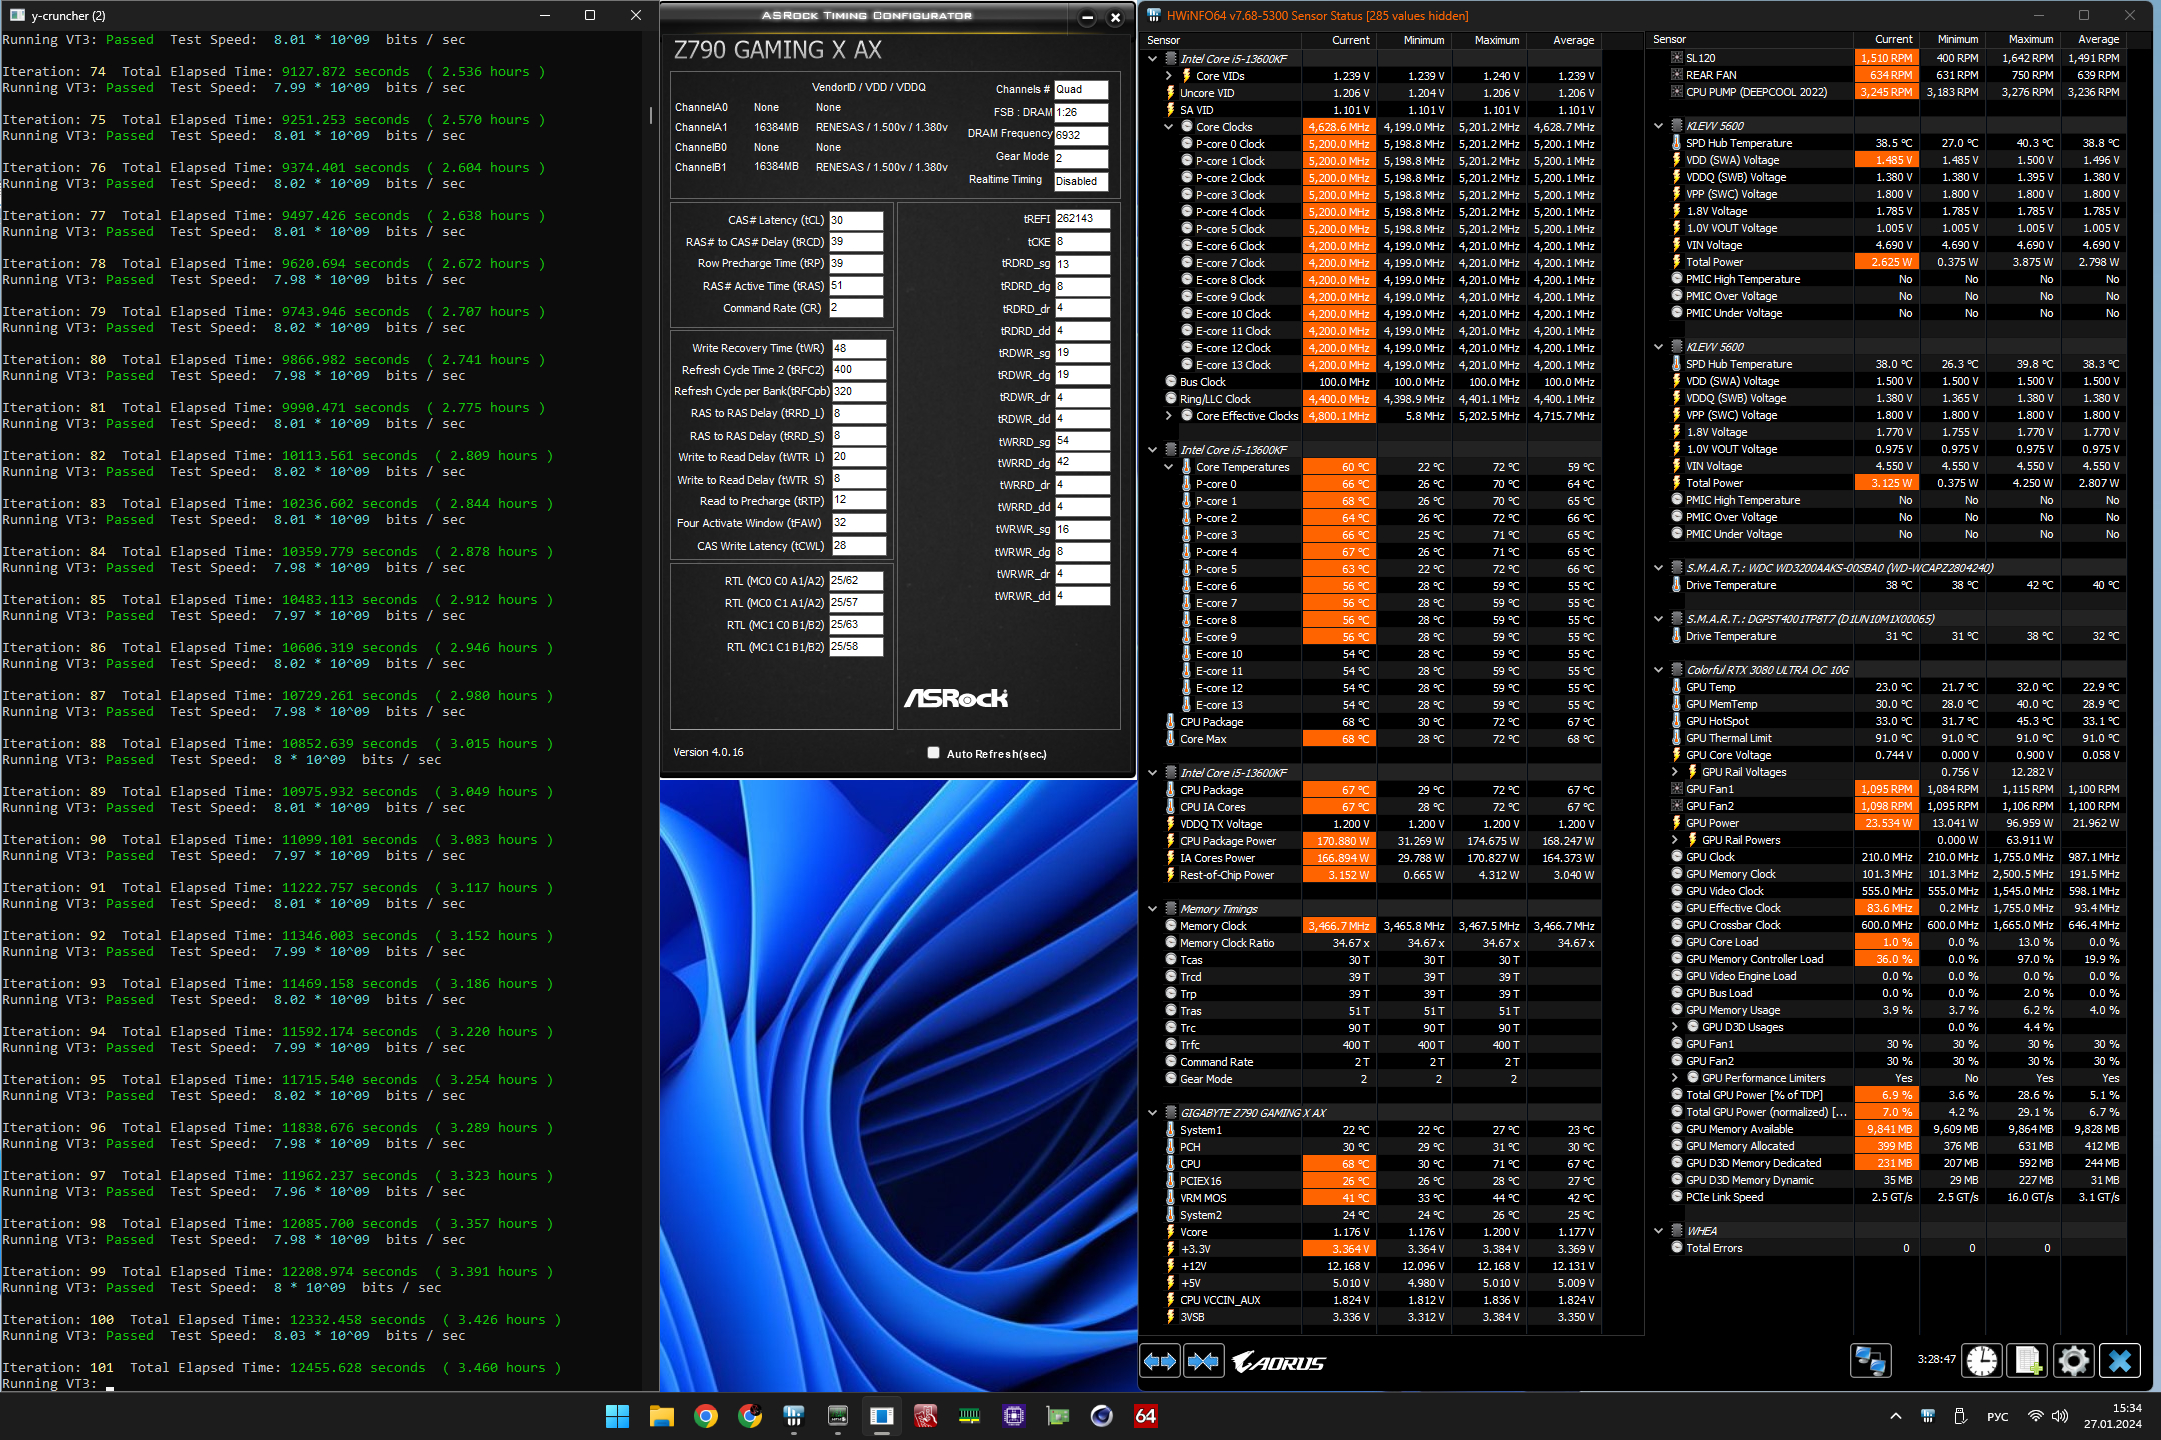Click the tREFI value field
The width and height of the screenshot is (2161, 1440).
coord(1081,219)
